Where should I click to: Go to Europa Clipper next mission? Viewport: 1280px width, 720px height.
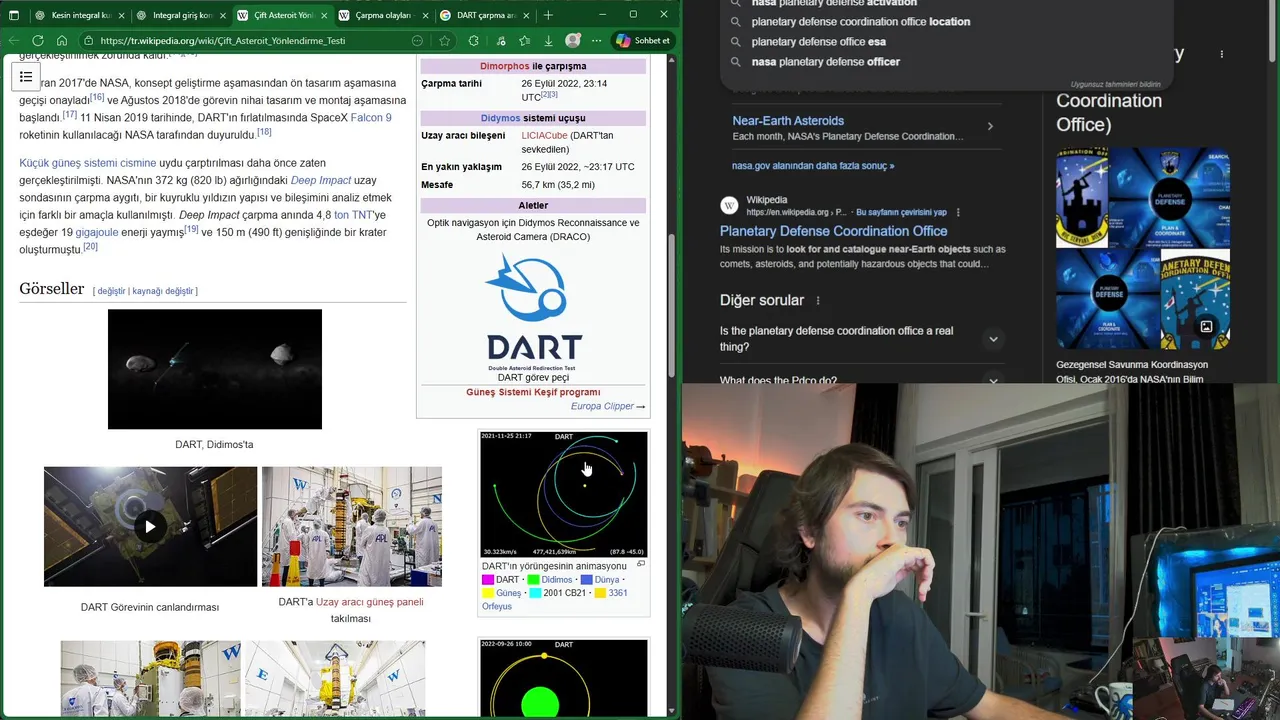point(602,406)
